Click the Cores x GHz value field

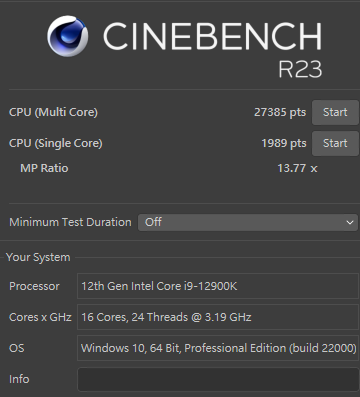pos(218,317)
